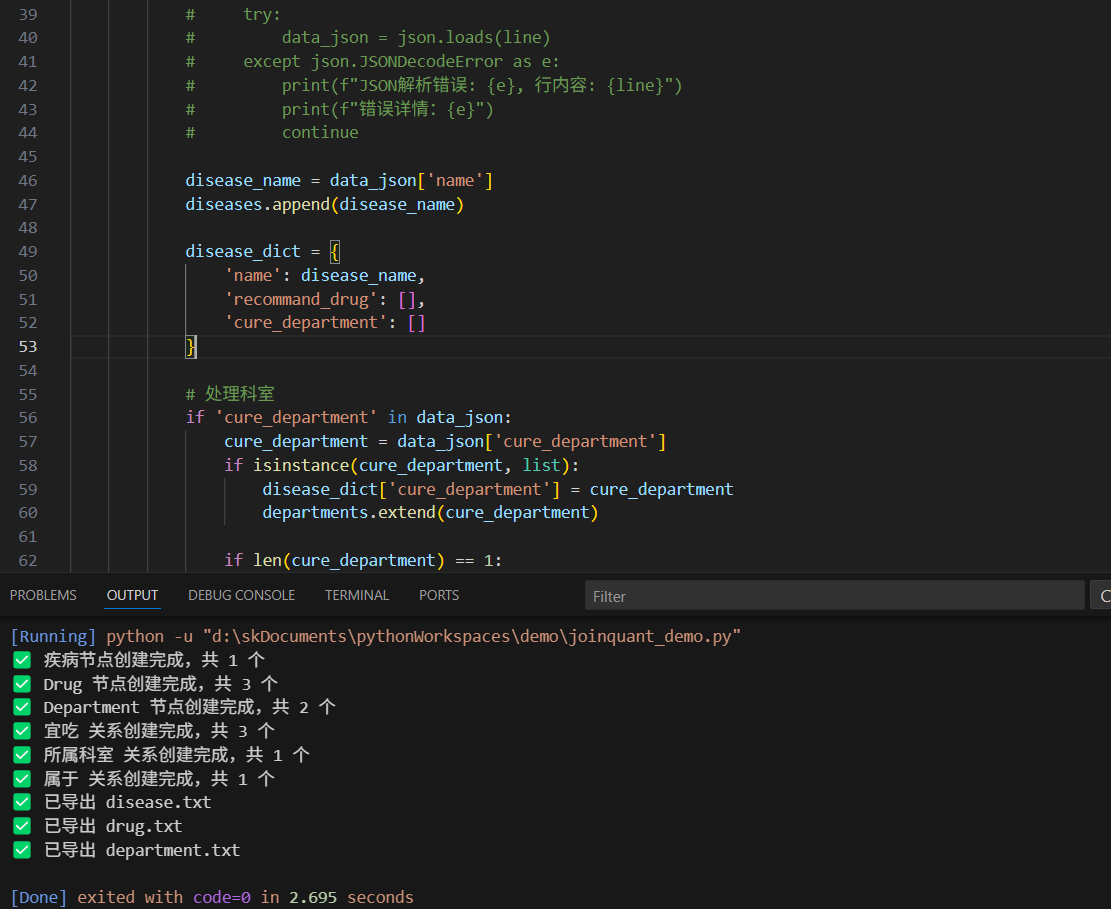
Task: Click 'data_json = json.loads(line)' commented line
Action: (416, 38)
